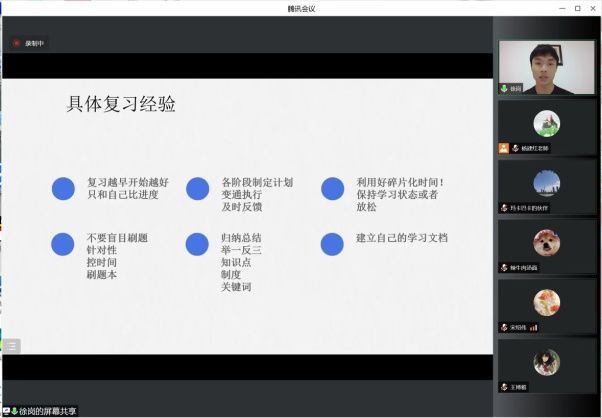The height and width of the screenshot is (418, 602).
Task: Click the blue bullet beside 不要盲目刷题
Action: [x=63, y=244]
